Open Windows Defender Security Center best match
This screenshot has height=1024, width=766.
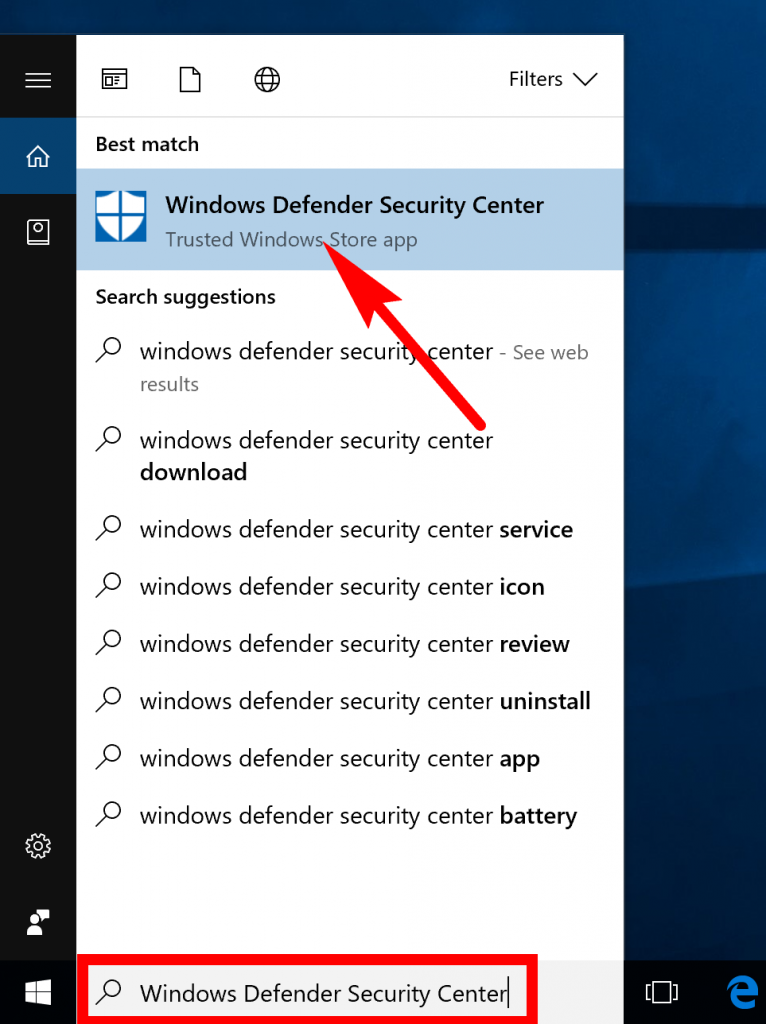(x=350, y=219)
